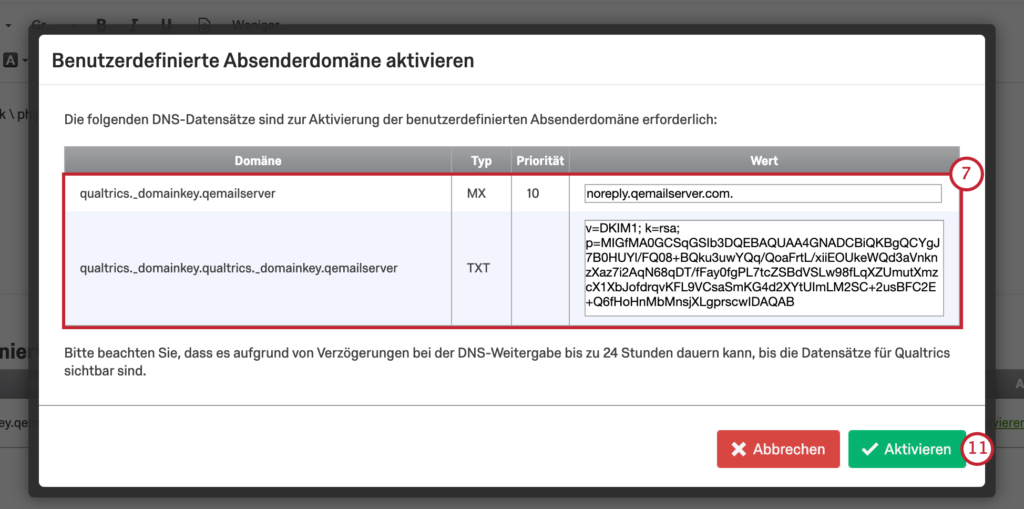Screen dimensions: 1024x509
Task: Click the Priorität column header
Action: coord(540,161)
